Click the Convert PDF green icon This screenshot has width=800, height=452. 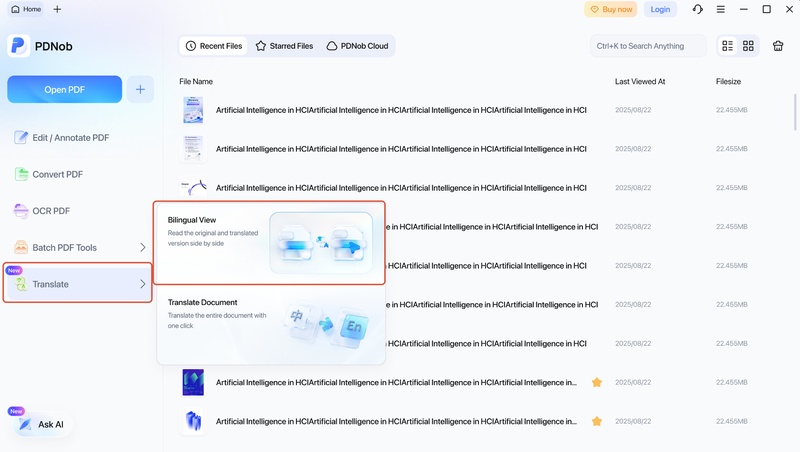click(x=21, y=174)
